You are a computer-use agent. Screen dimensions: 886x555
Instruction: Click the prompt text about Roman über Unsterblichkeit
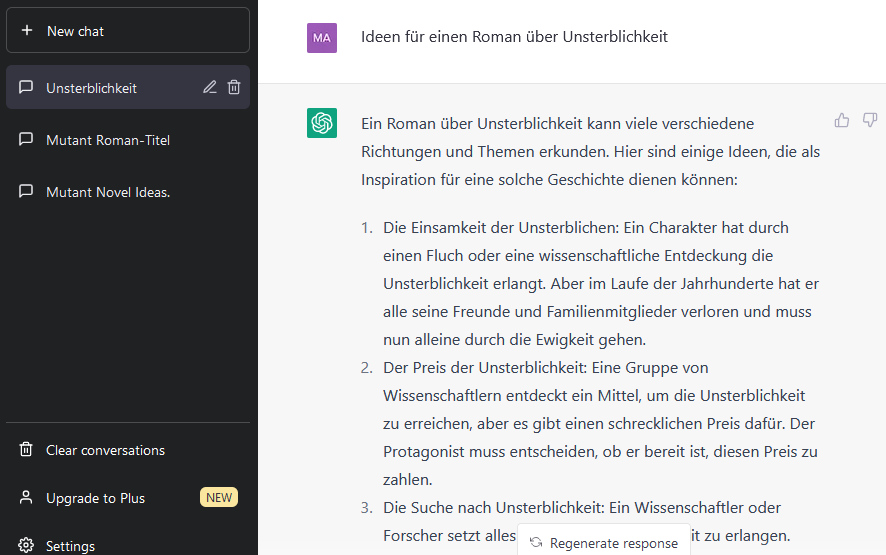coord(514,37)
